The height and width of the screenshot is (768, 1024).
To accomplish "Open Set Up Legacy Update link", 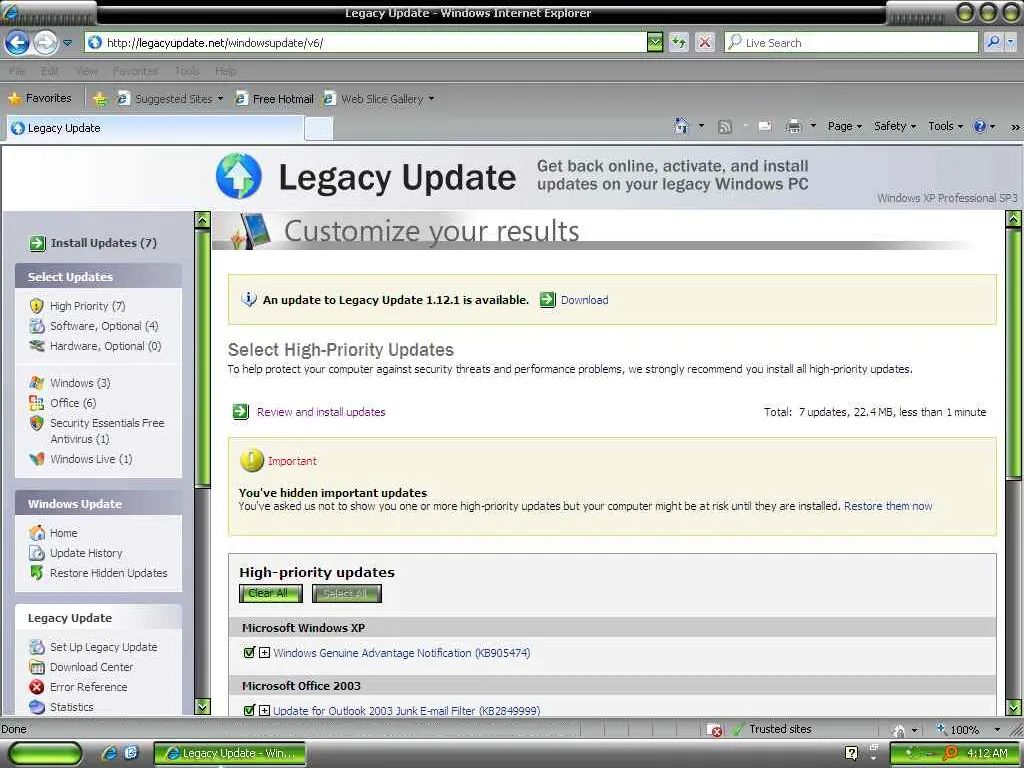I will (x=103, y=647).
